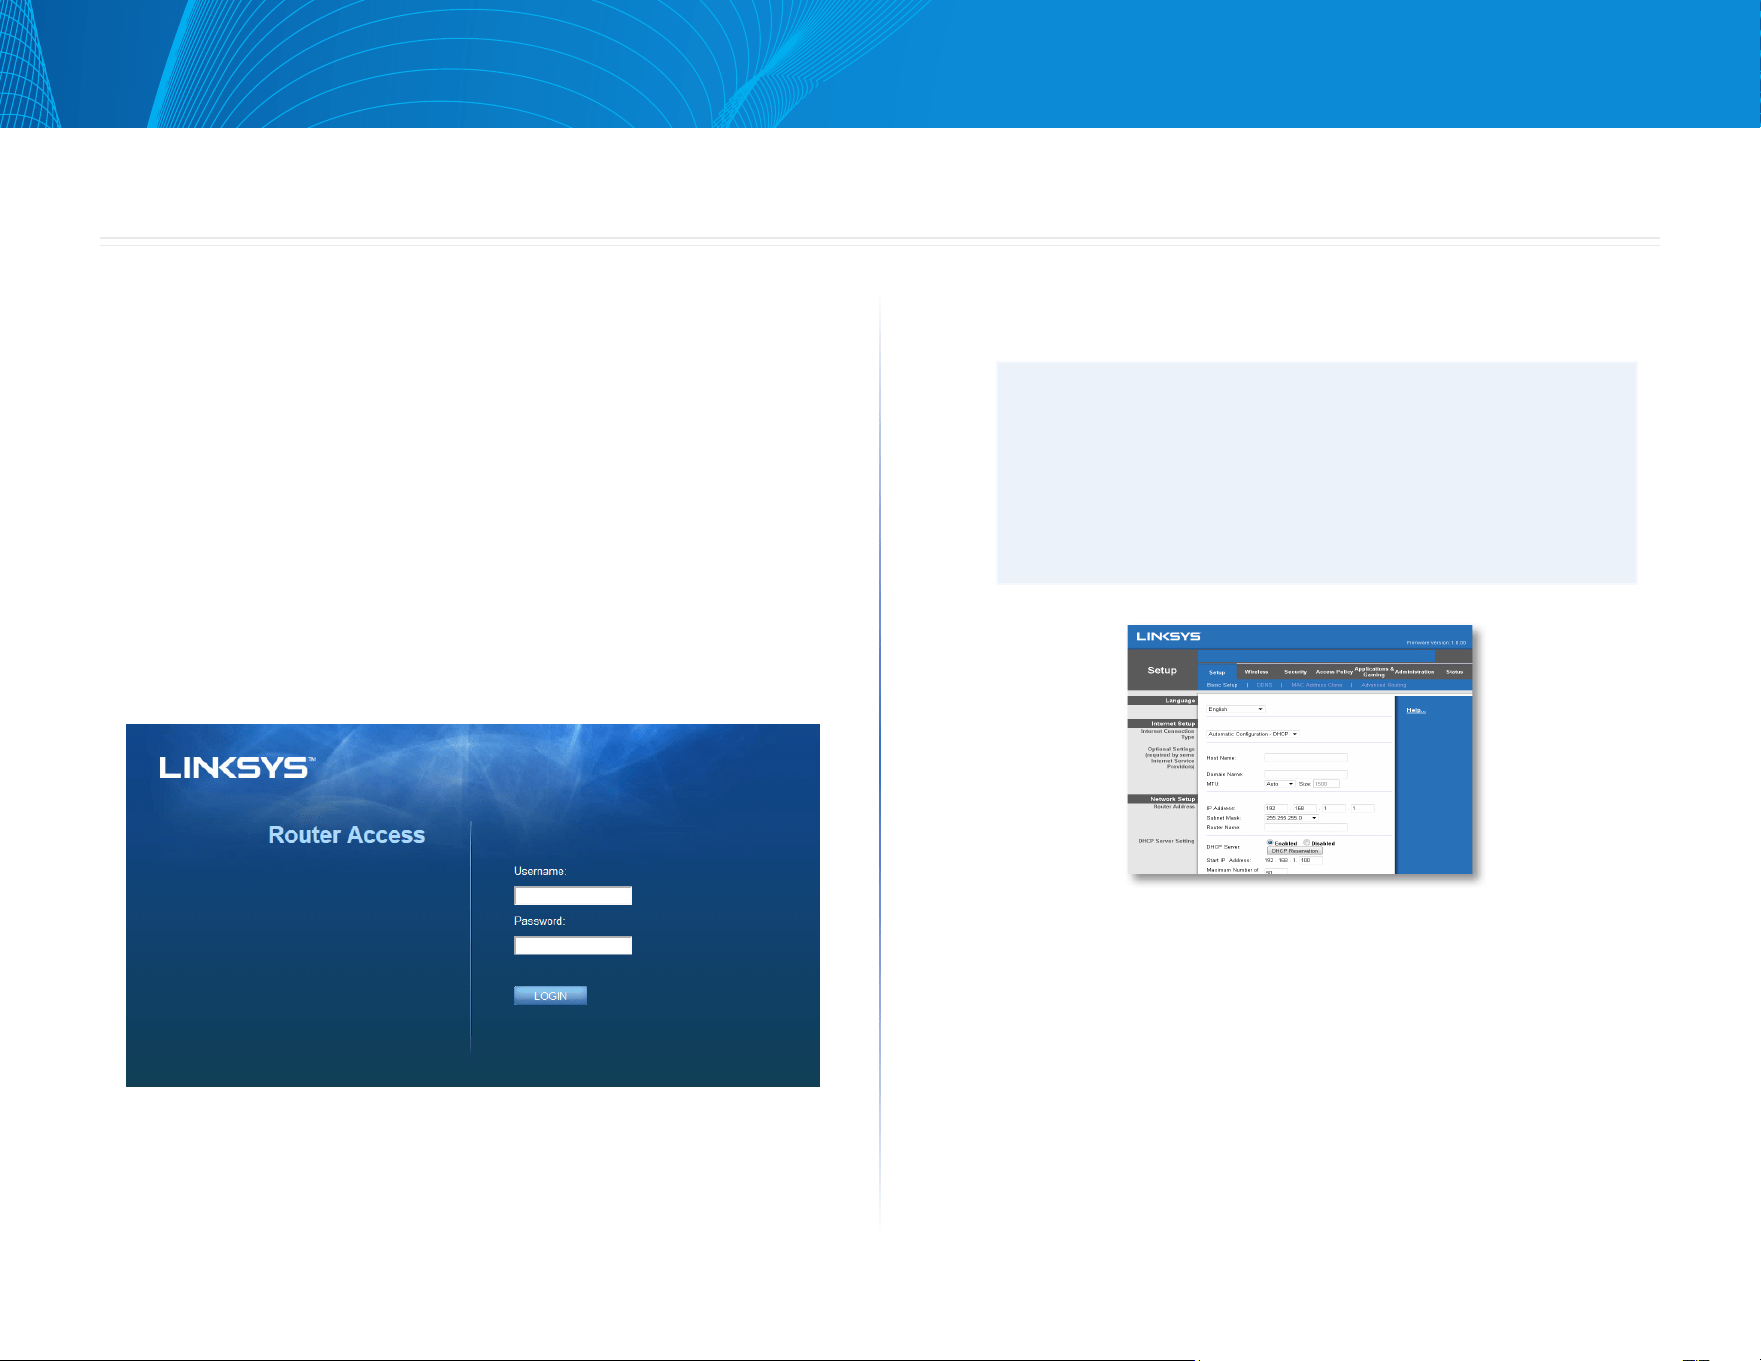Select the DHCP Server Disabled radio button
The image size is (1761, 1361).
tap(1307, 843)
